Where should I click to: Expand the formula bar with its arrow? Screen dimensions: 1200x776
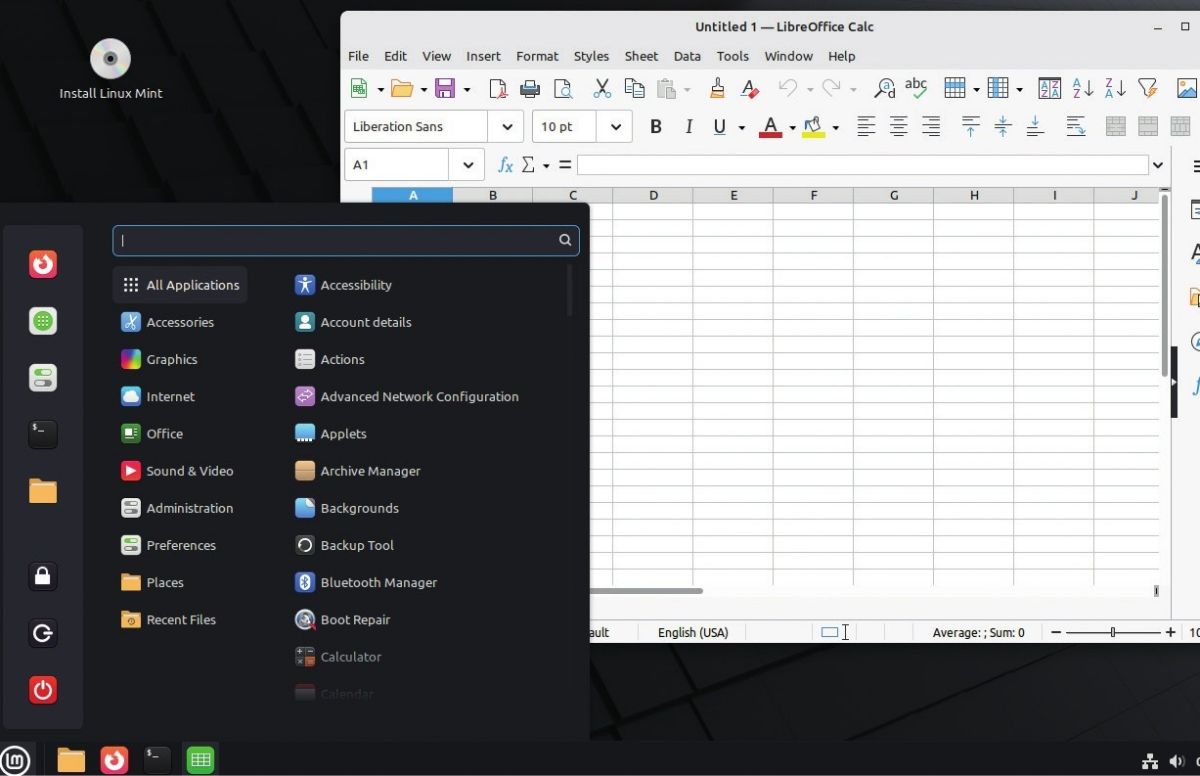tap(1158, 165)
